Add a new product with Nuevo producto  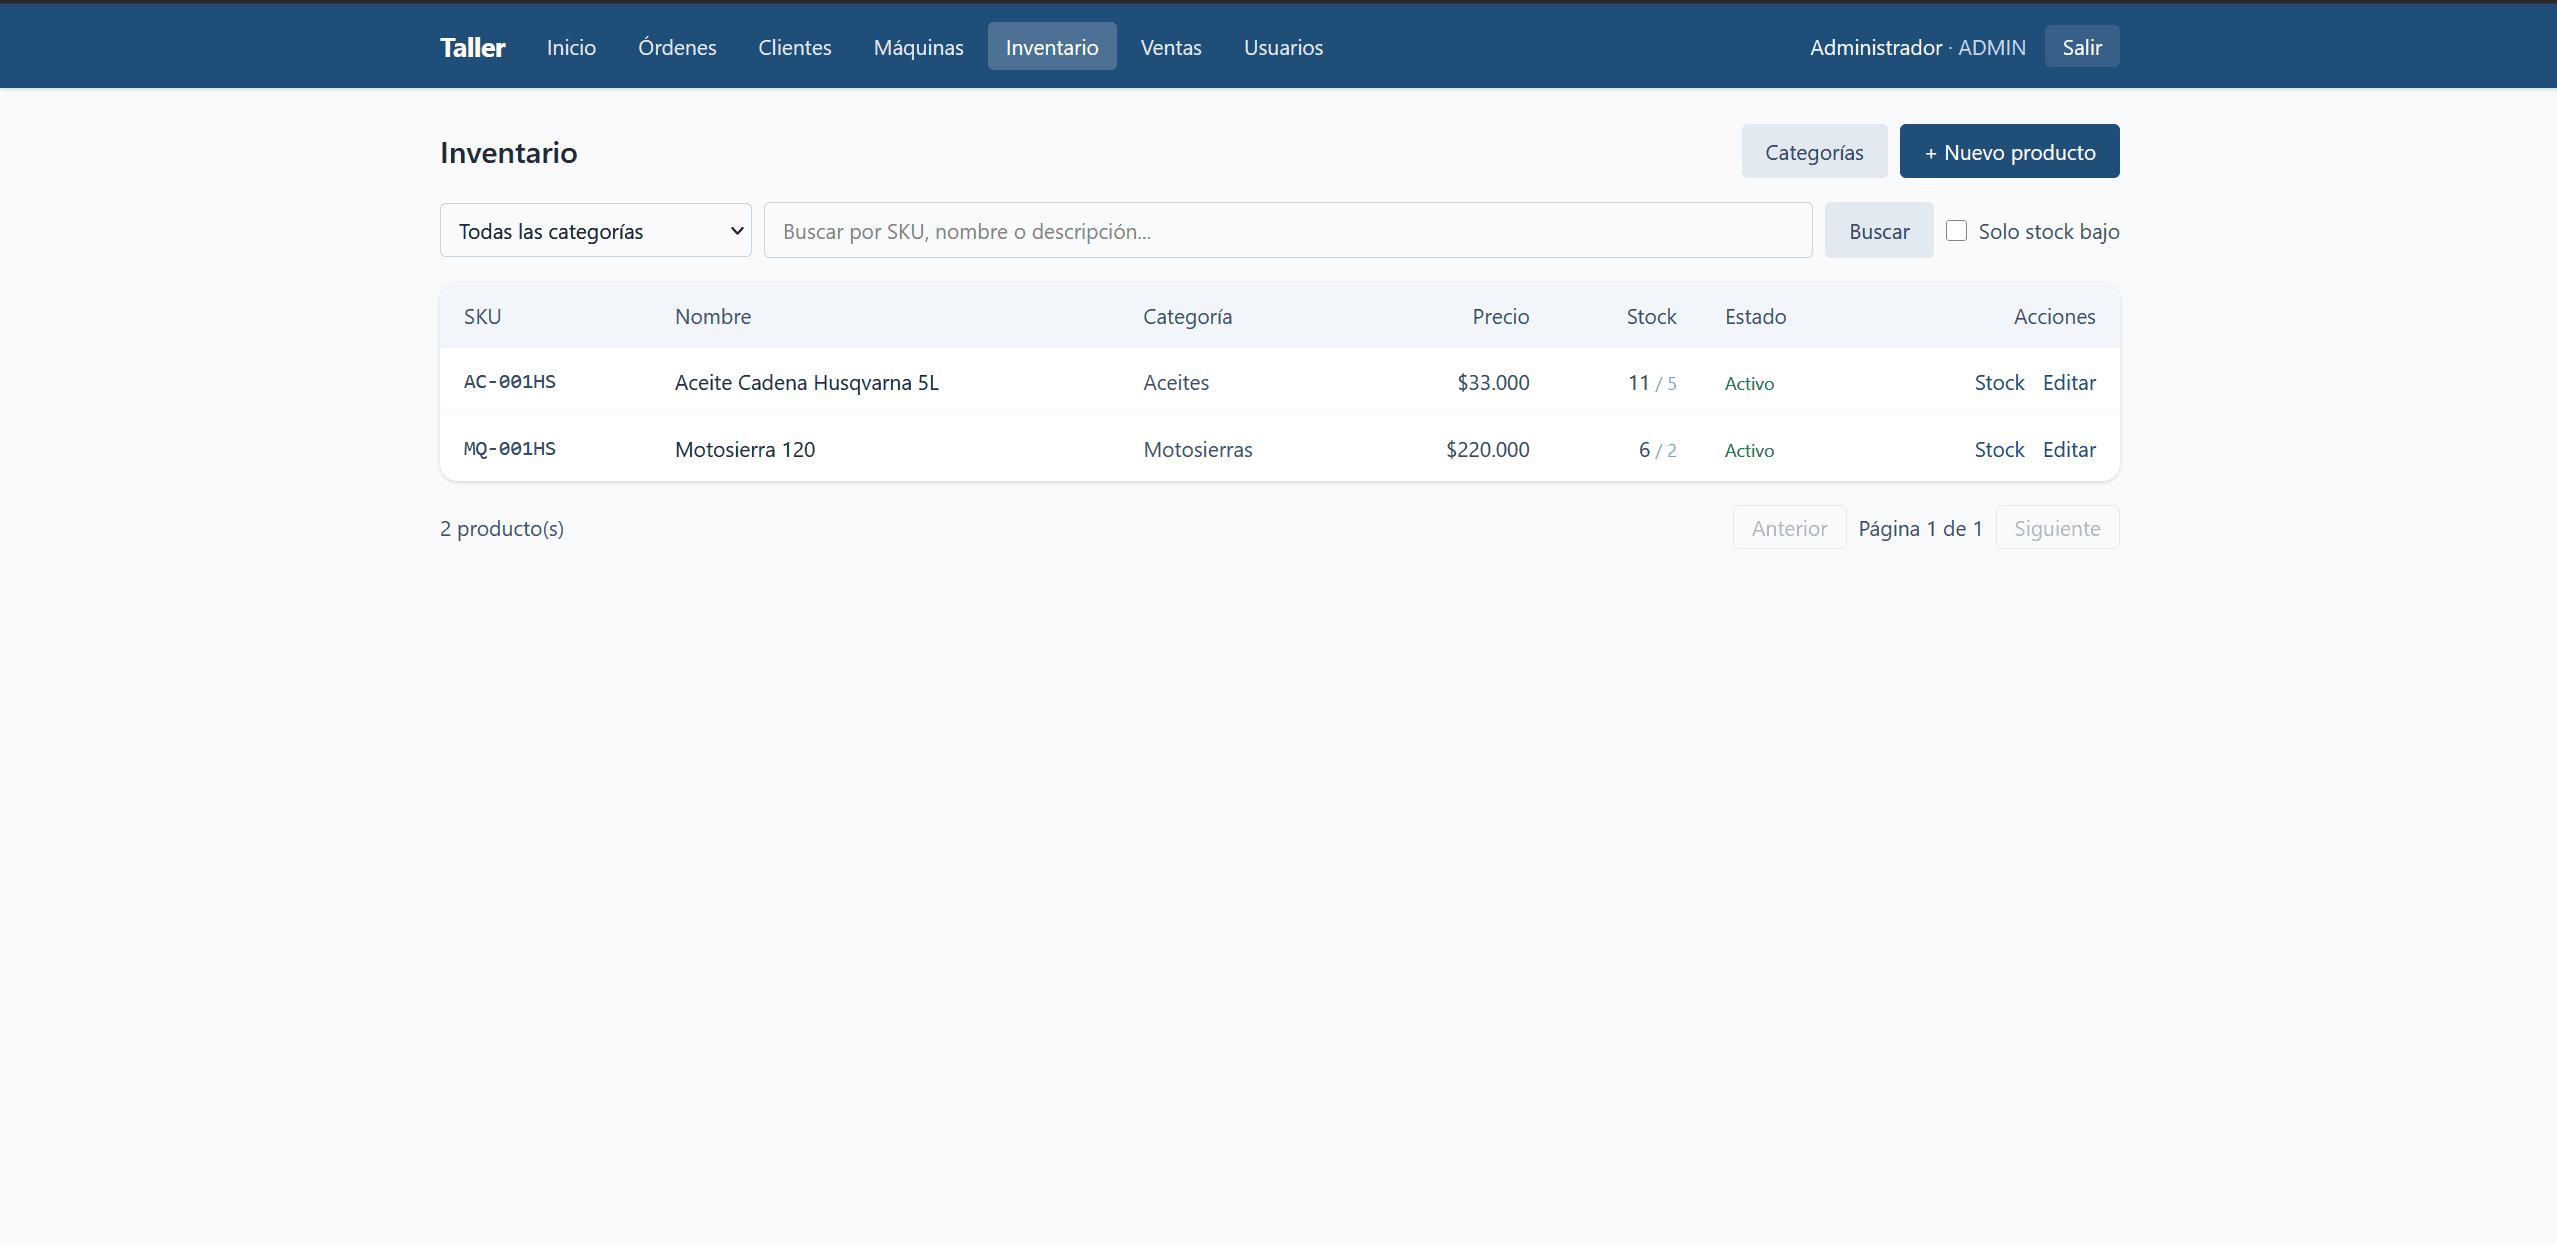(x=2009, y=152)
